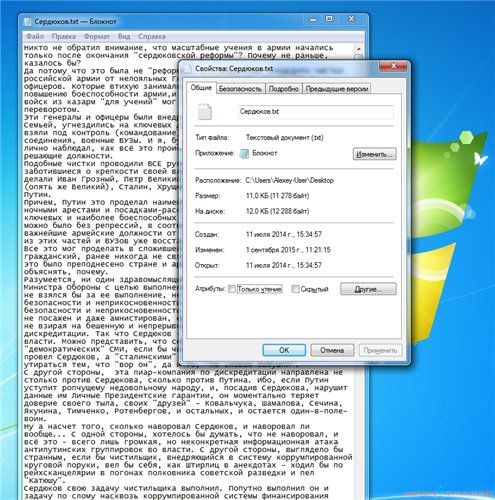
Task: Toggle the Только чтение checkbox
Action: coord(232,289)
